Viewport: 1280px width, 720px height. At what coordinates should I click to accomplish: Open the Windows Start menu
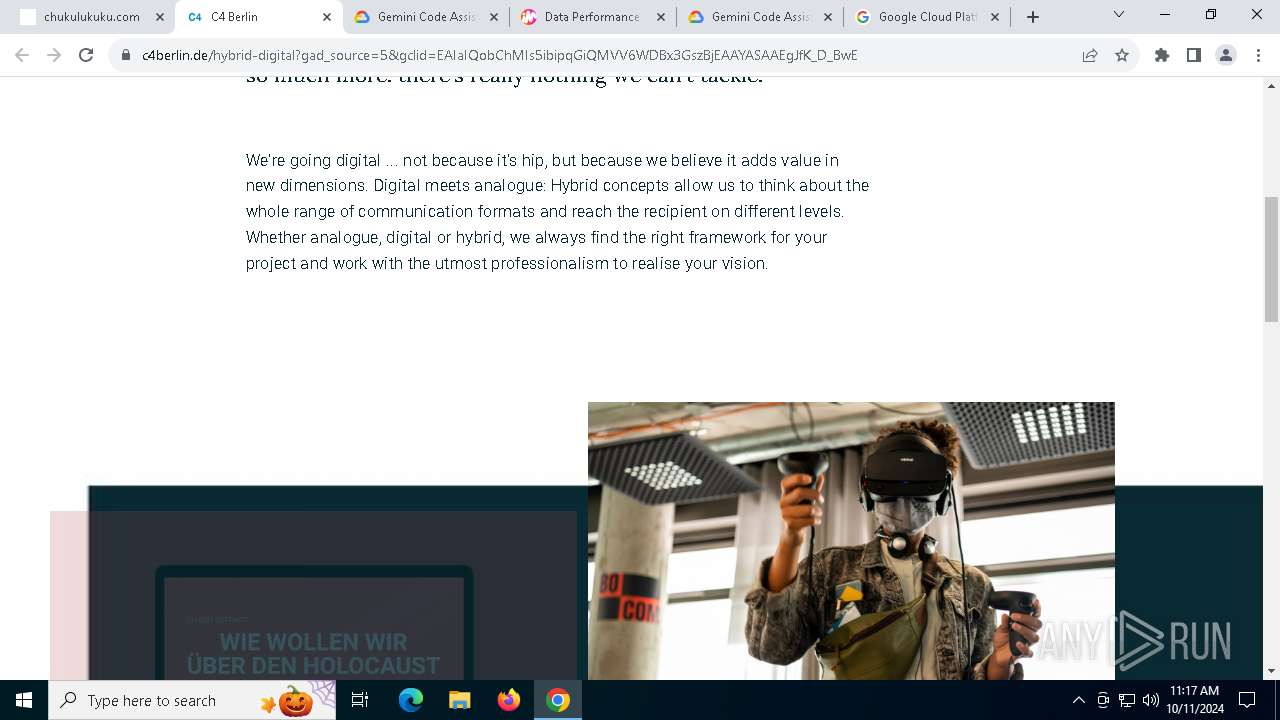click(x=24, y=700)
